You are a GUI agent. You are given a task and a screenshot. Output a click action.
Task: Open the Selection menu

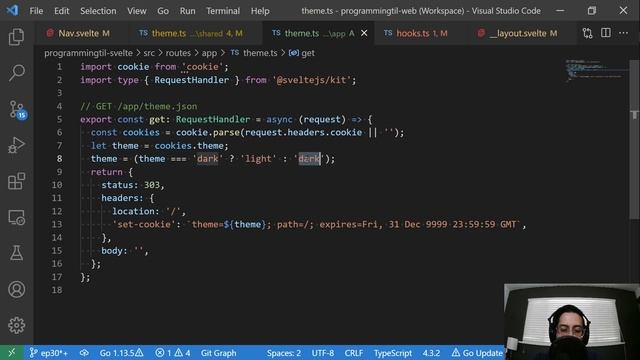pos(98,11)
